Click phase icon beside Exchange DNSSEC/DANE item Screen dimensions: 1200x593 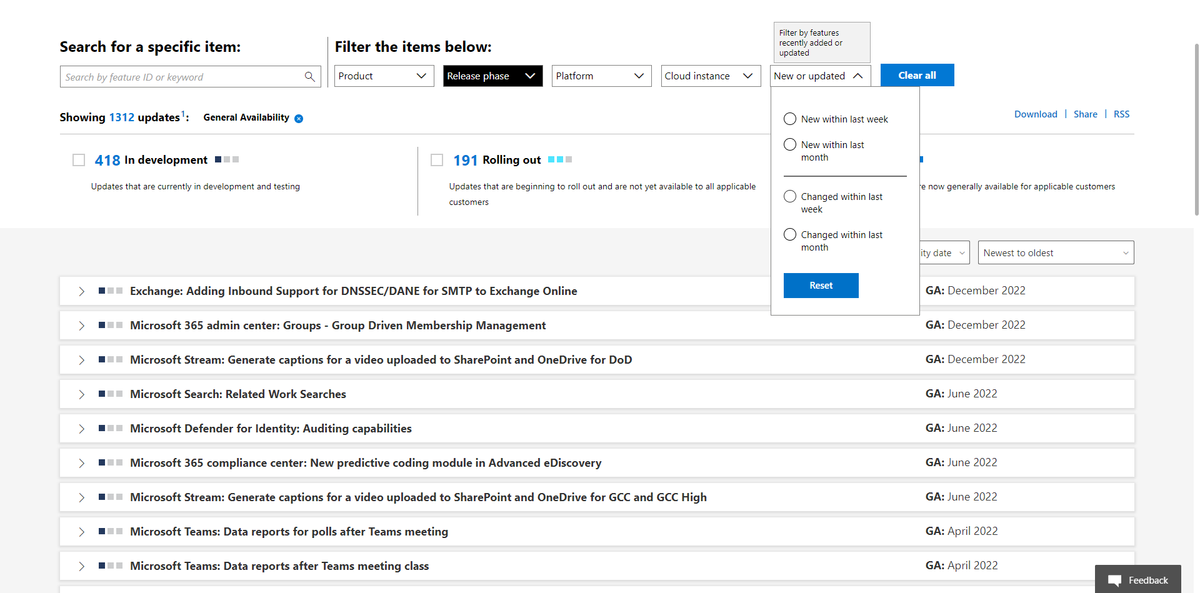[111, 291]
